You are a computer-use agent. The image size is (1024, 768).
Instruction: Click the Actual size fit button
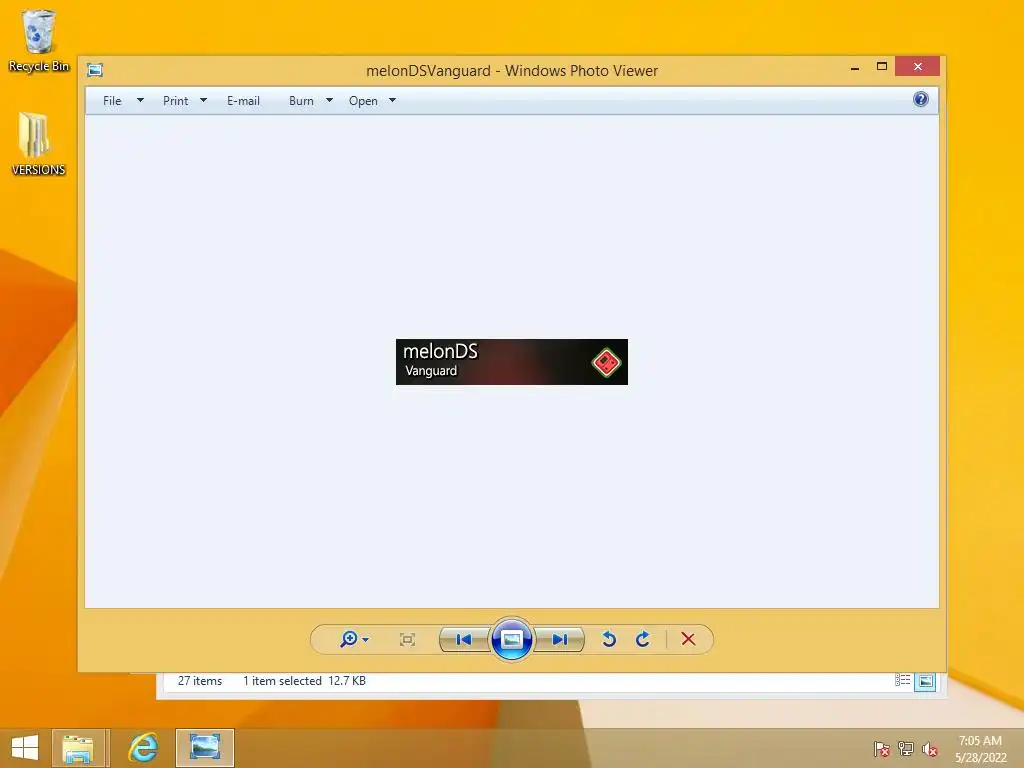[407, 639]
